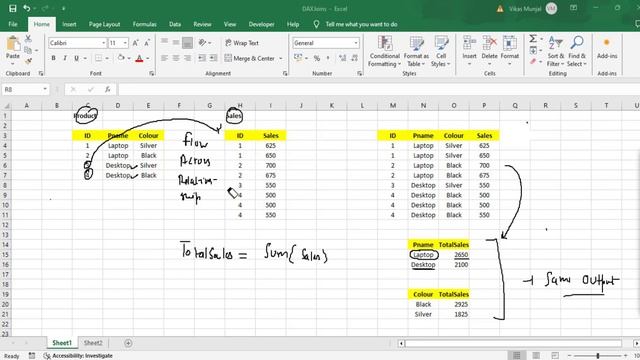Screen dimensions: 640x360
Task: Increase font size with larger A icon
Action: [x=136, y=43]
